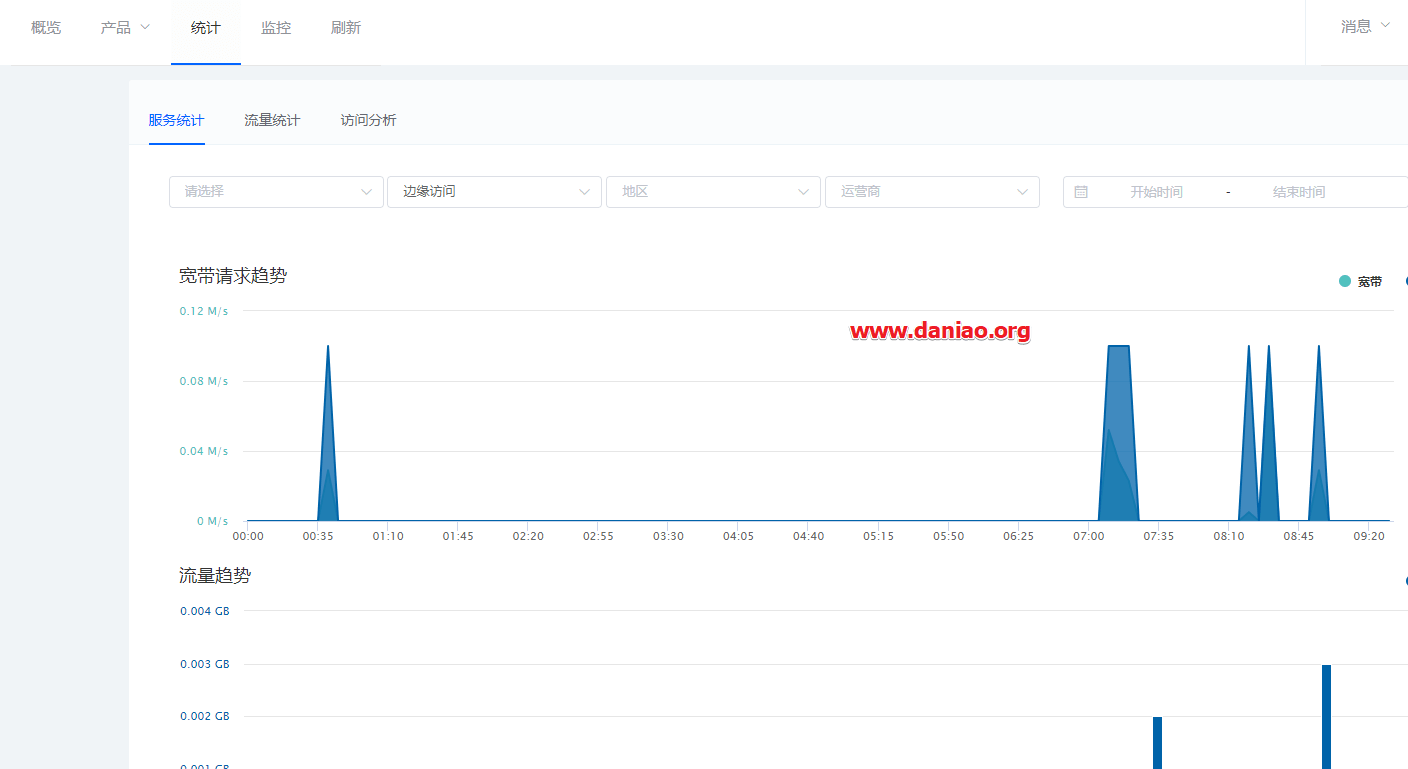
Task: Click the 0.003 GB axis label
Action: pos(205,664)
